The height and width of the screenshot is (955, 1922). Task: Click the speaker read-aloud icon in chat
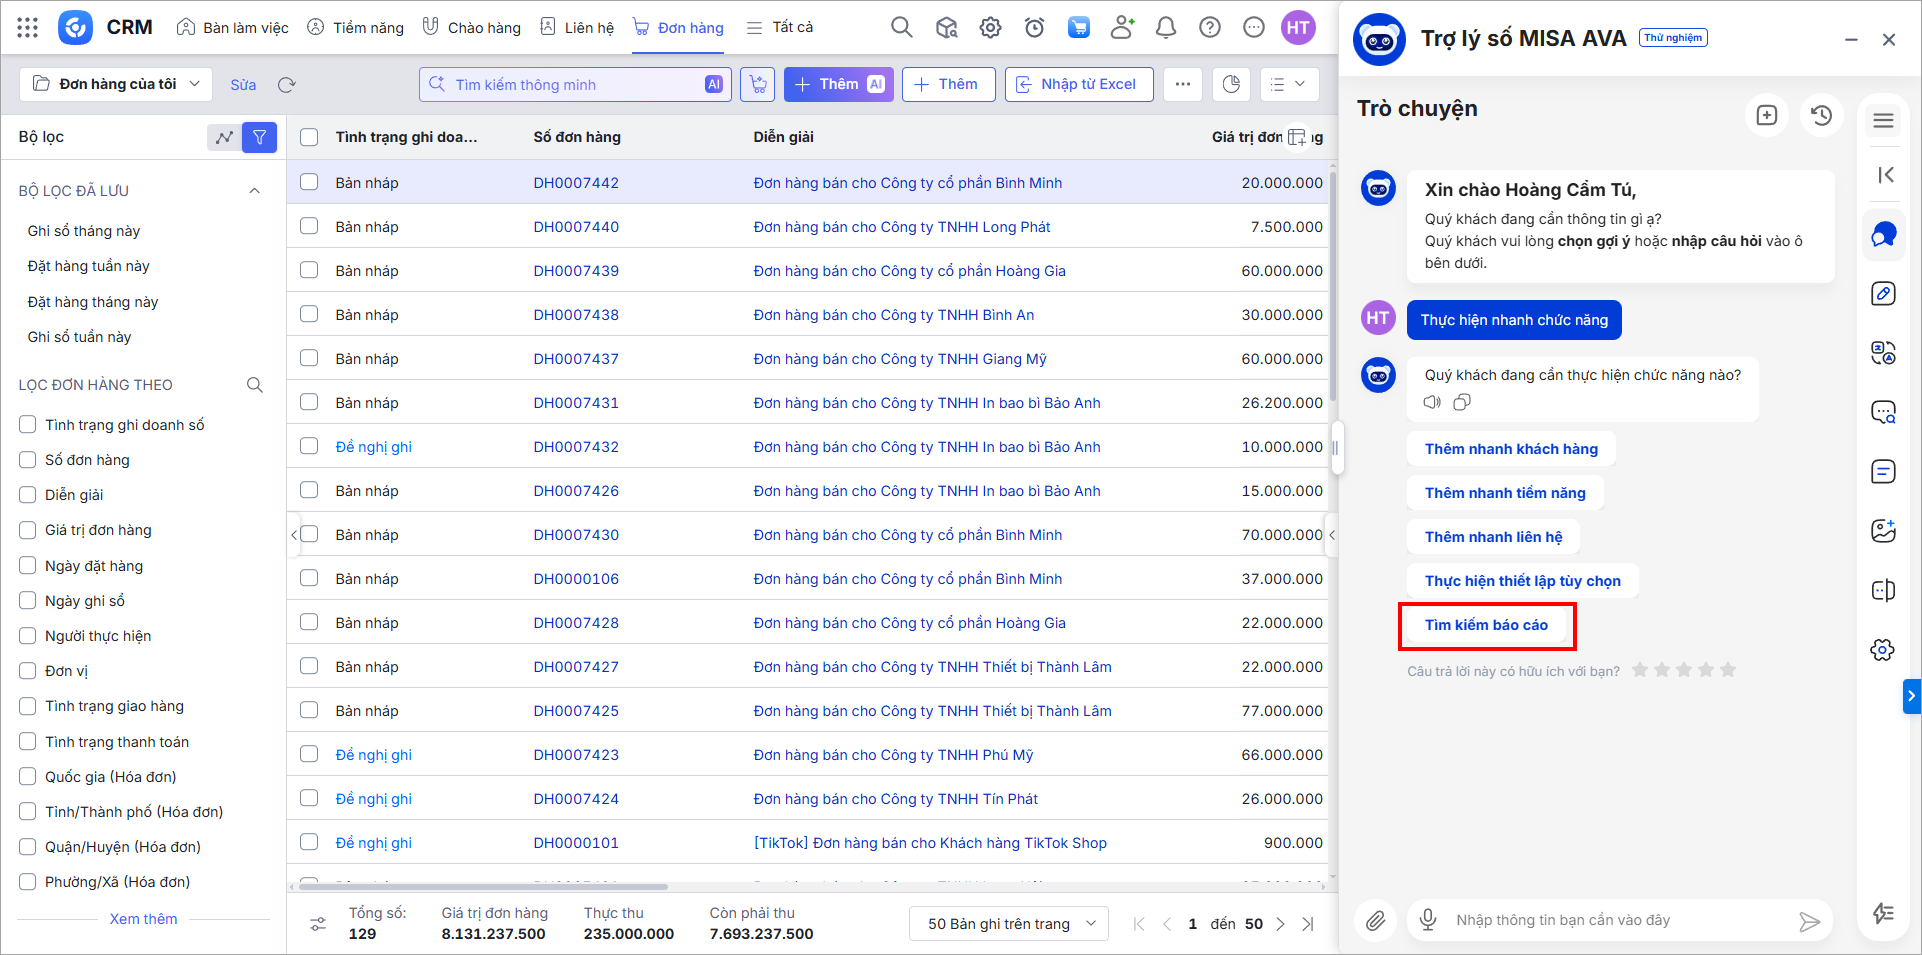click(x=1432, y=402)
